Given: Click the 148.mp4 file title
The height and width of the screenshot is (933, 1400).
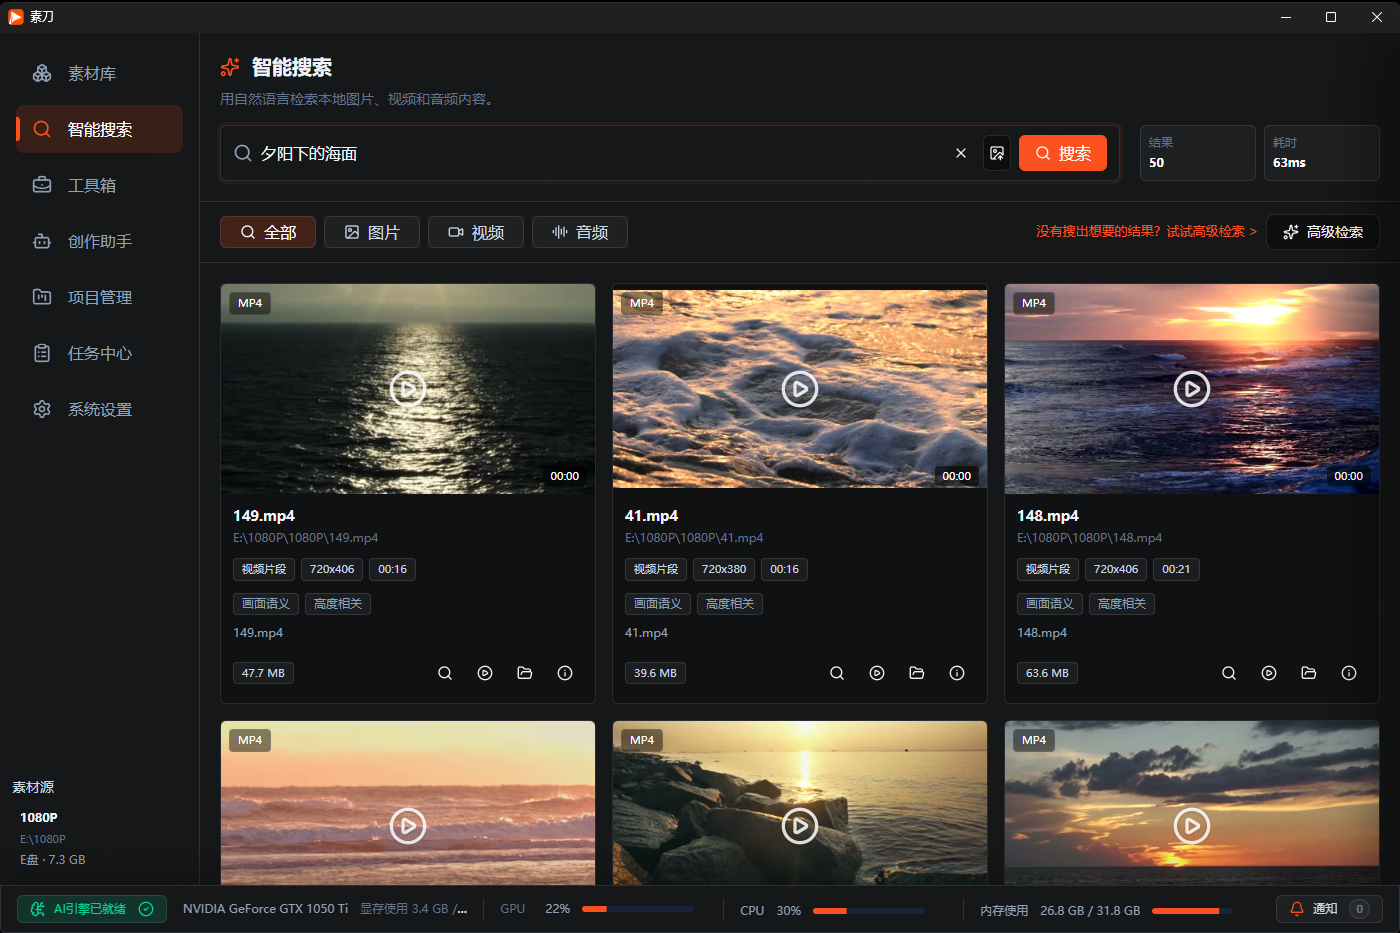Looking at the screenshot, I should 1048,516.
